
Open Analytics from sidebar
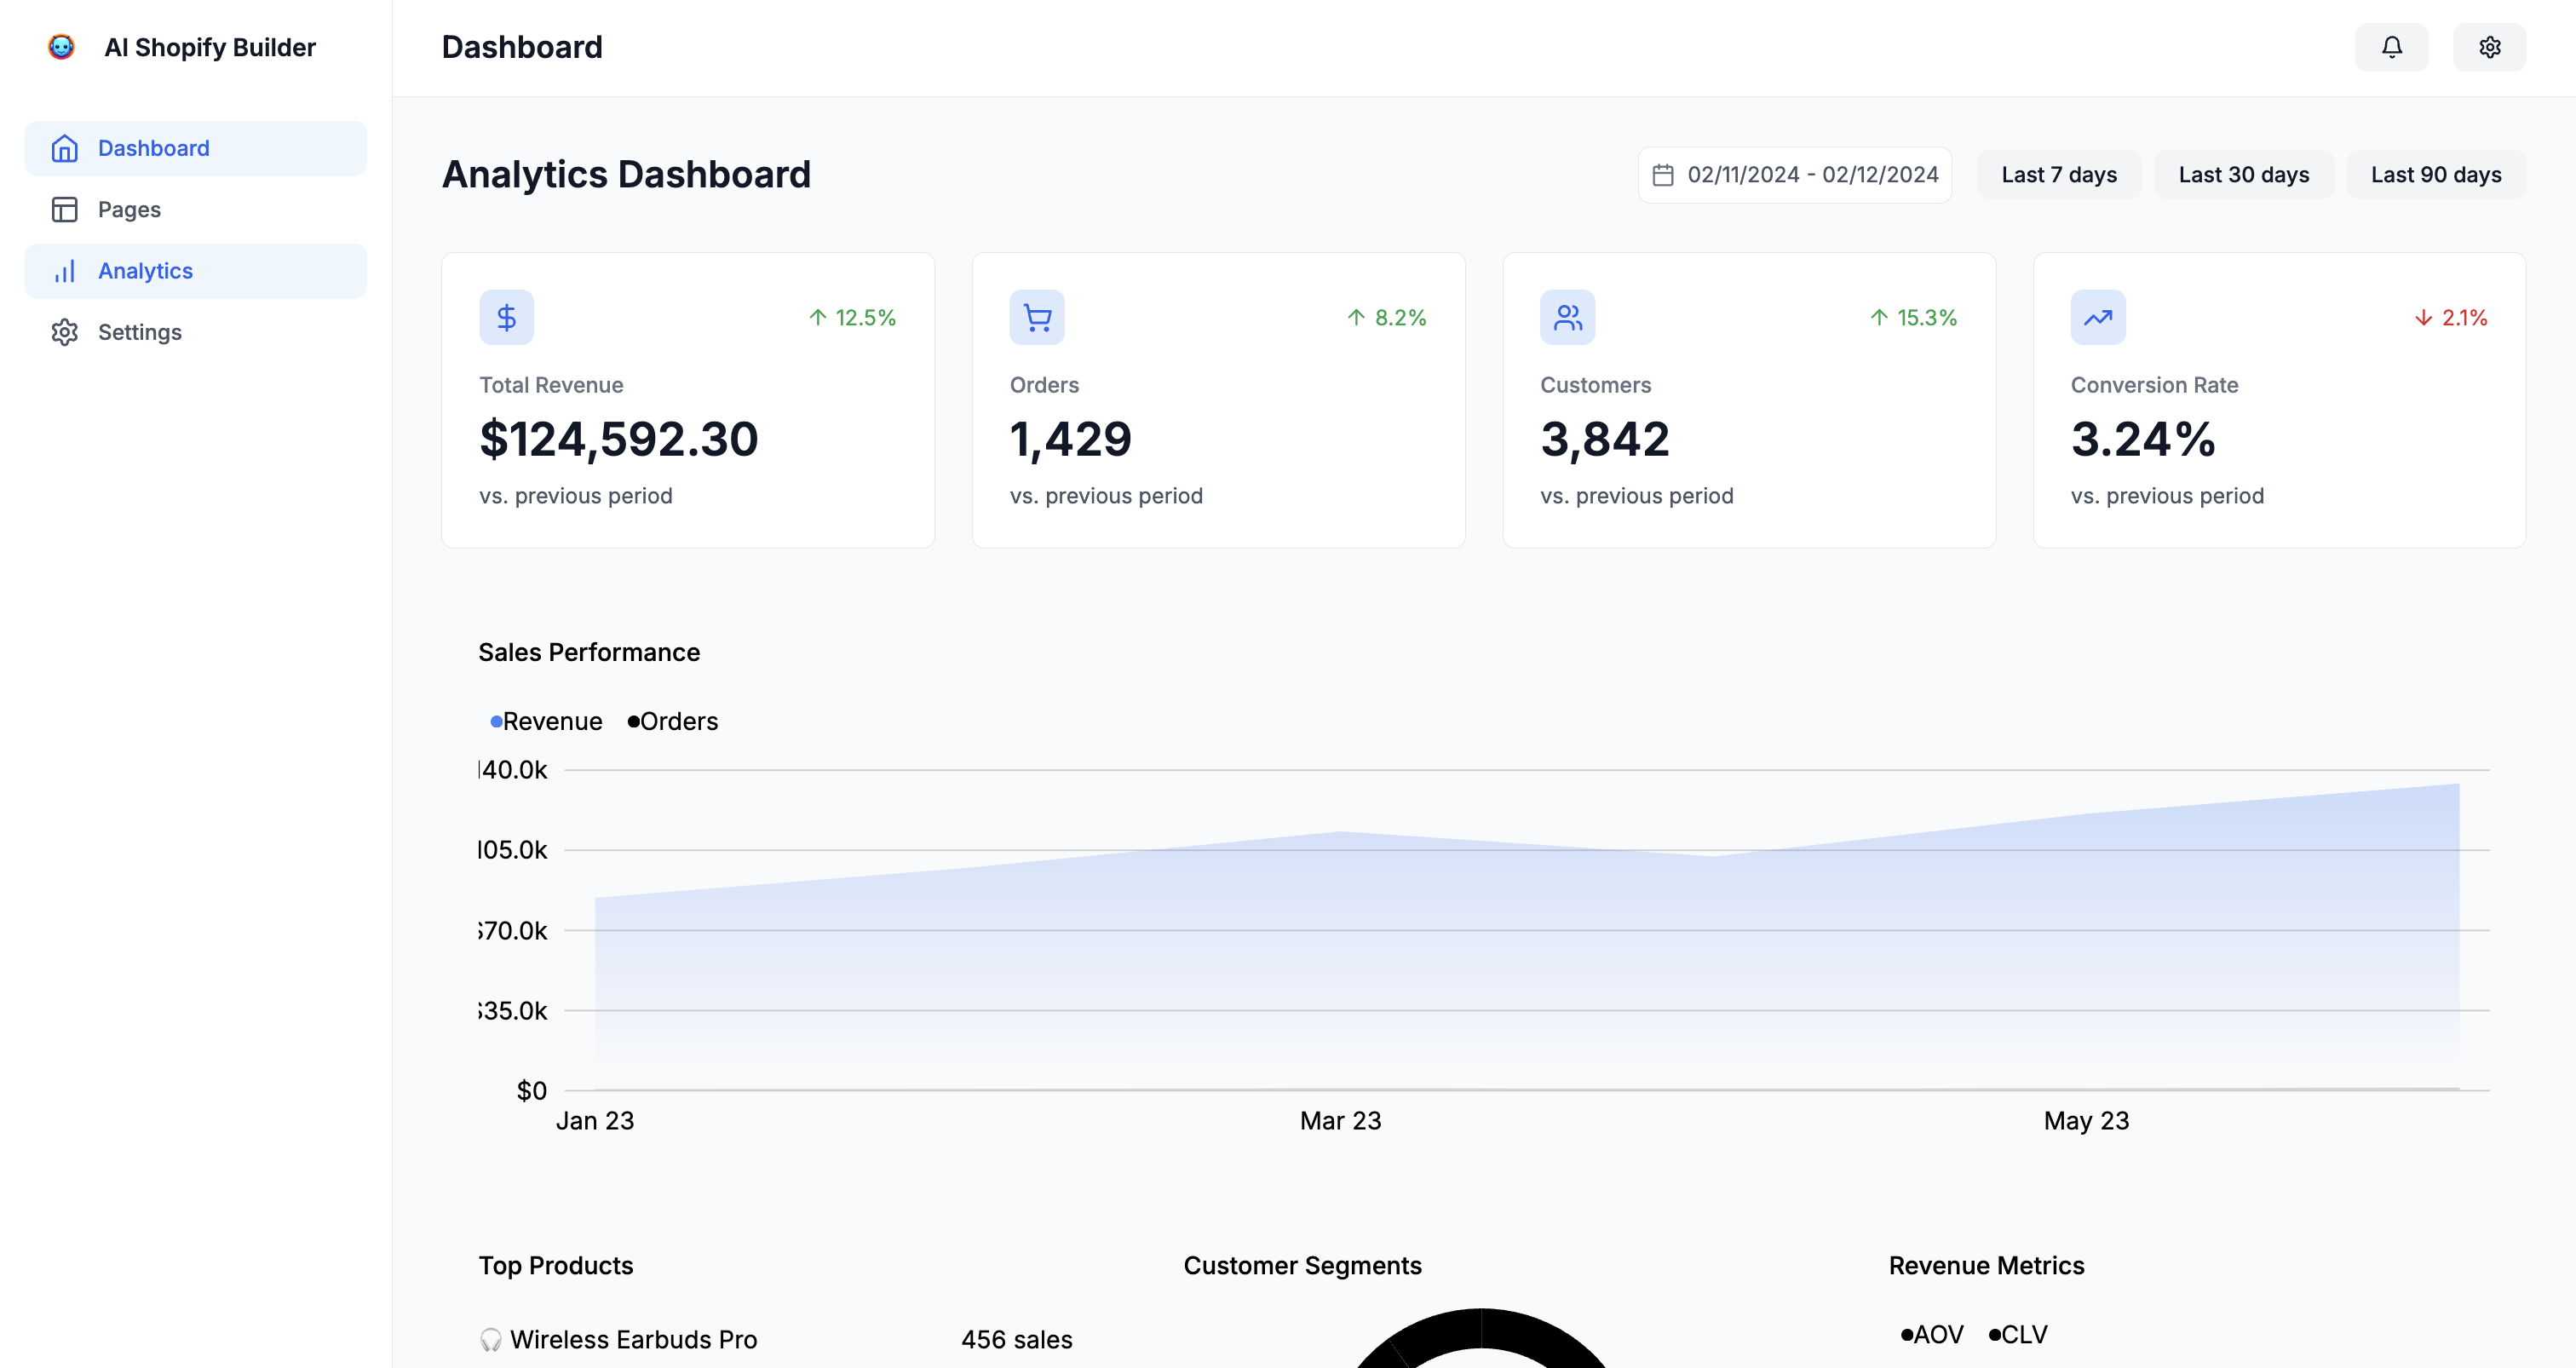145,271
